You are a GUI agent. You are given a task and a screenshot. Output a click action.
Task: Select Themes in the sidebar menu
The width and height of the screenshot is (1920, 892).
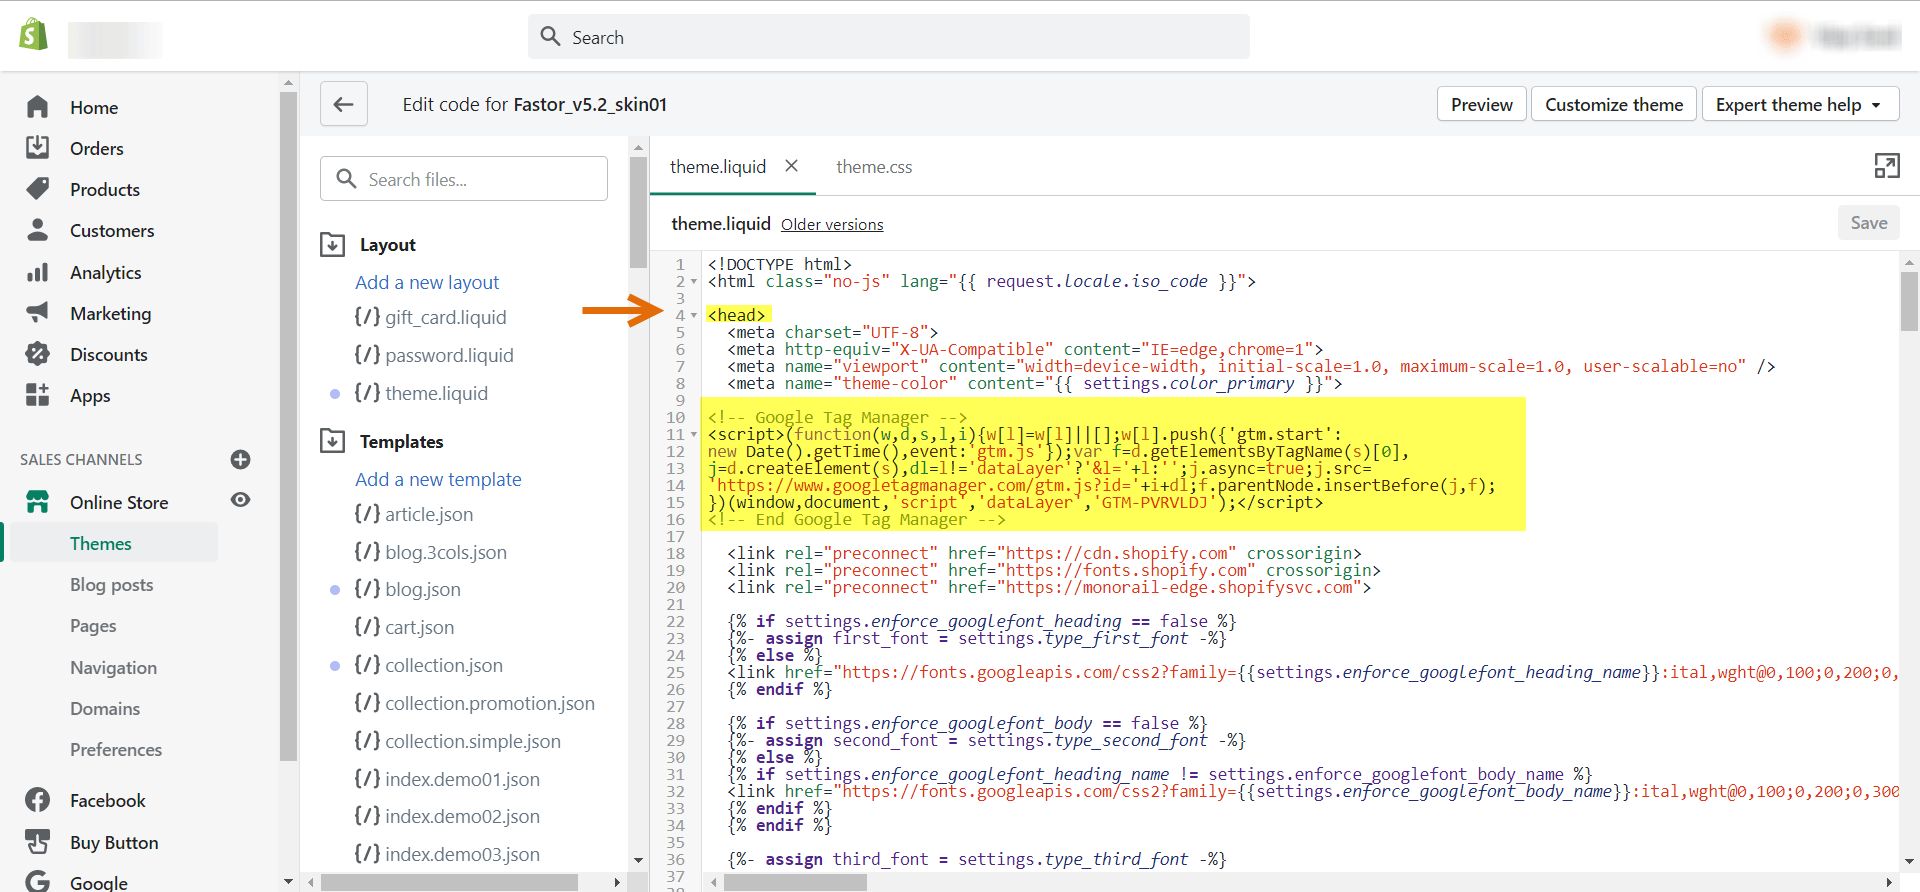click(x=101, y=543)
